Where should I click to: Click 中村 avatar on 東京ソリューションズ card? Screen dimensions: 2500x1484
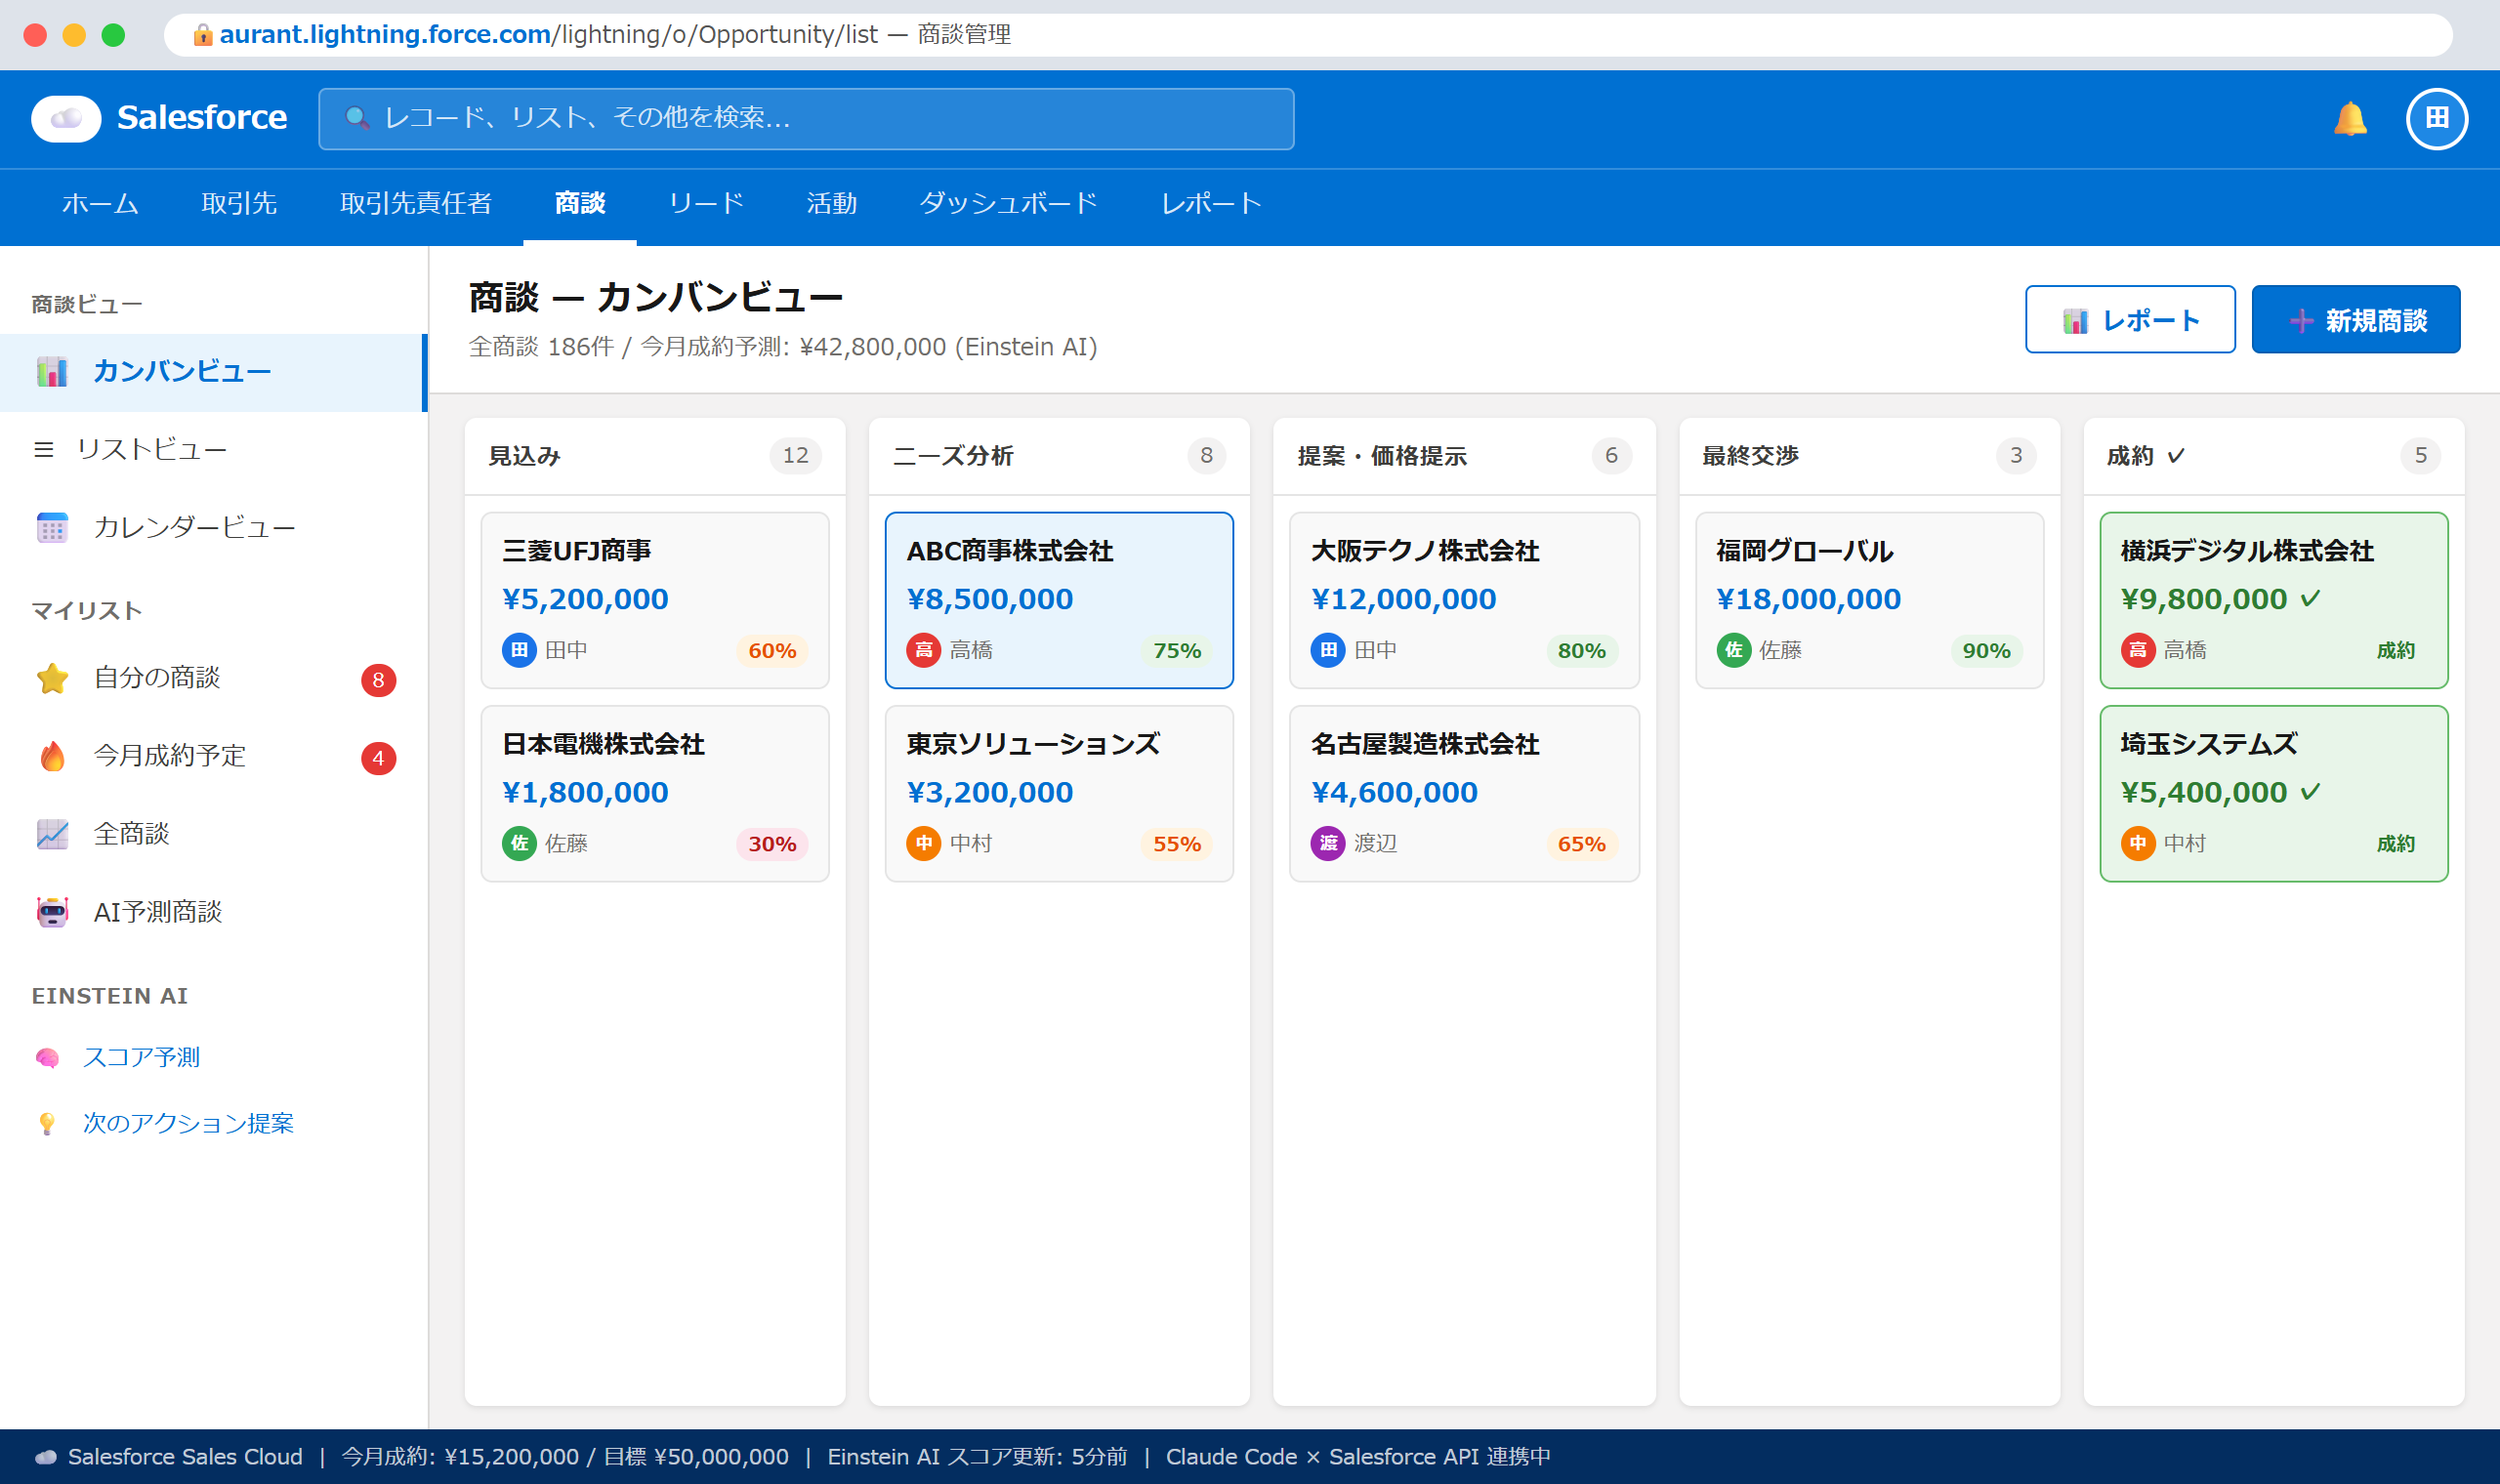[923, 843]
